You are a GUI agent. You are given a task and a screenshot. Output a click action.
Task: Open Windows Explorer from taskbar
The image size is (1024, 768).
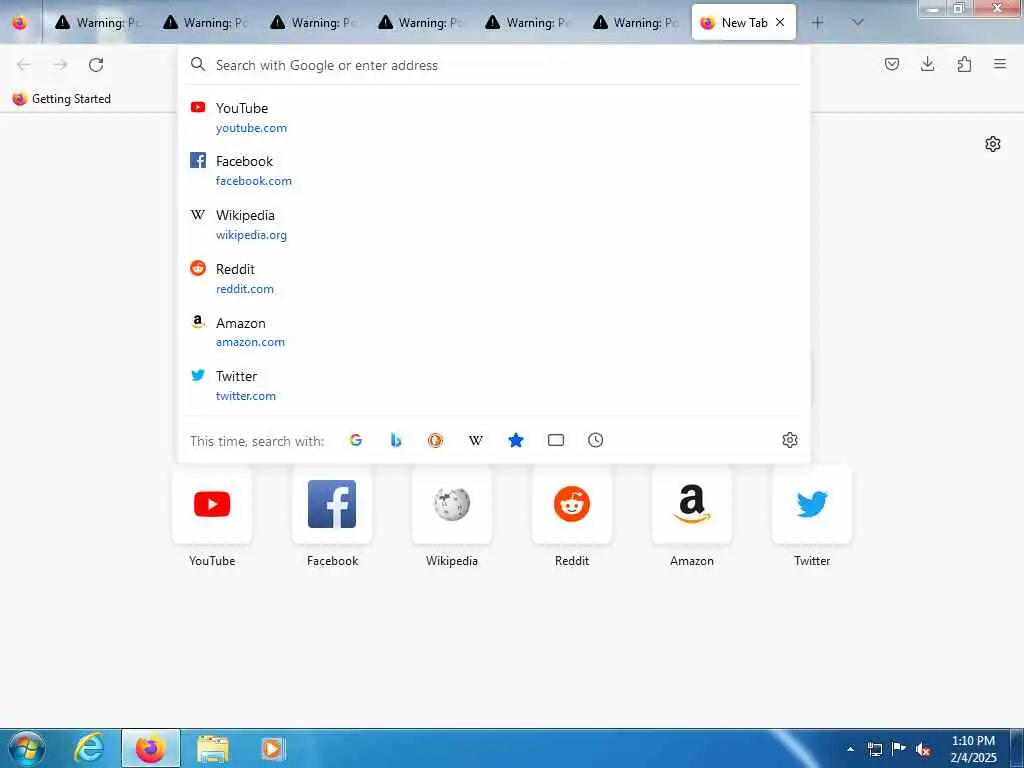click(x=212, y=748)
